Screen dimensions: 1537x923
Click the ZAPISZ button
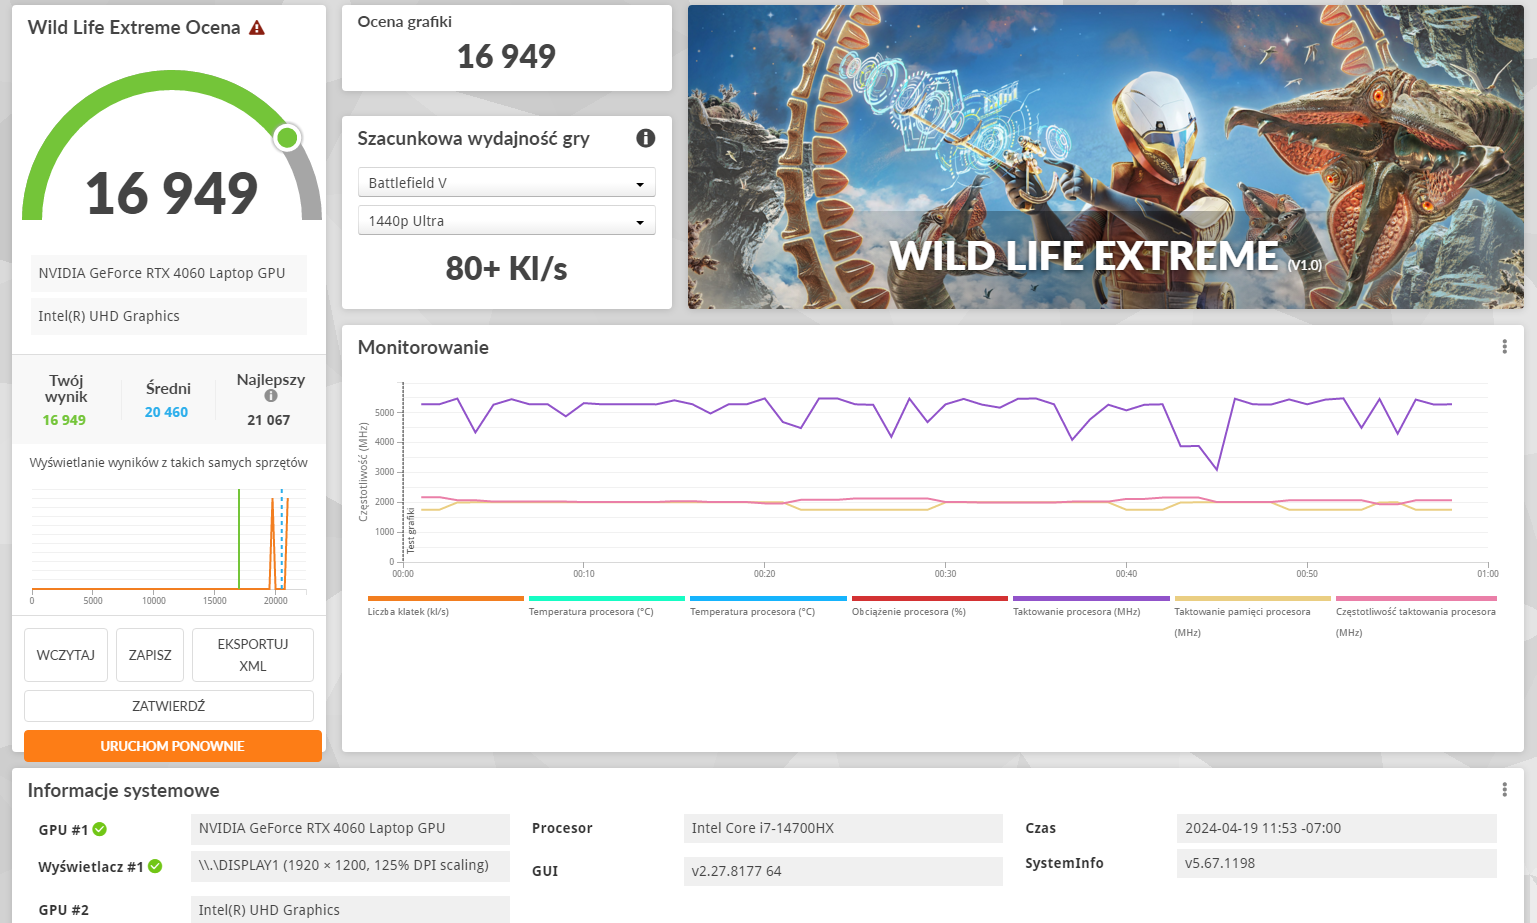150,655
